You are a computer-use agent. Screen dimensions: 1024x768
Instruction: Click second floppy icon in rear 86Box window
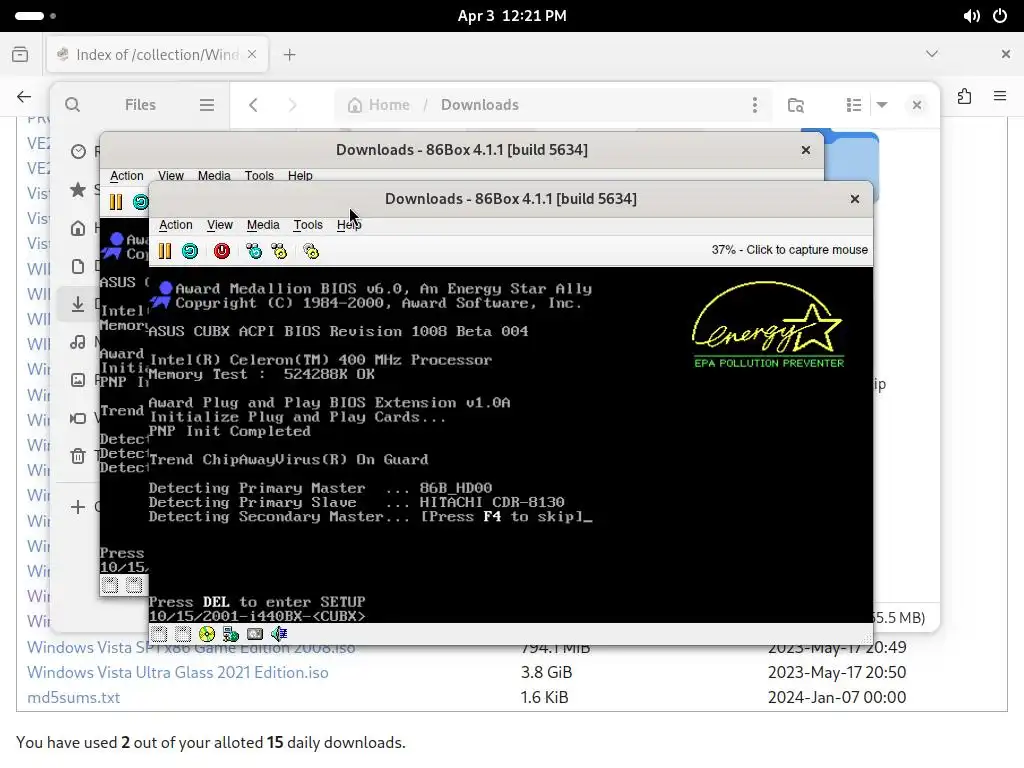point(134,584)
